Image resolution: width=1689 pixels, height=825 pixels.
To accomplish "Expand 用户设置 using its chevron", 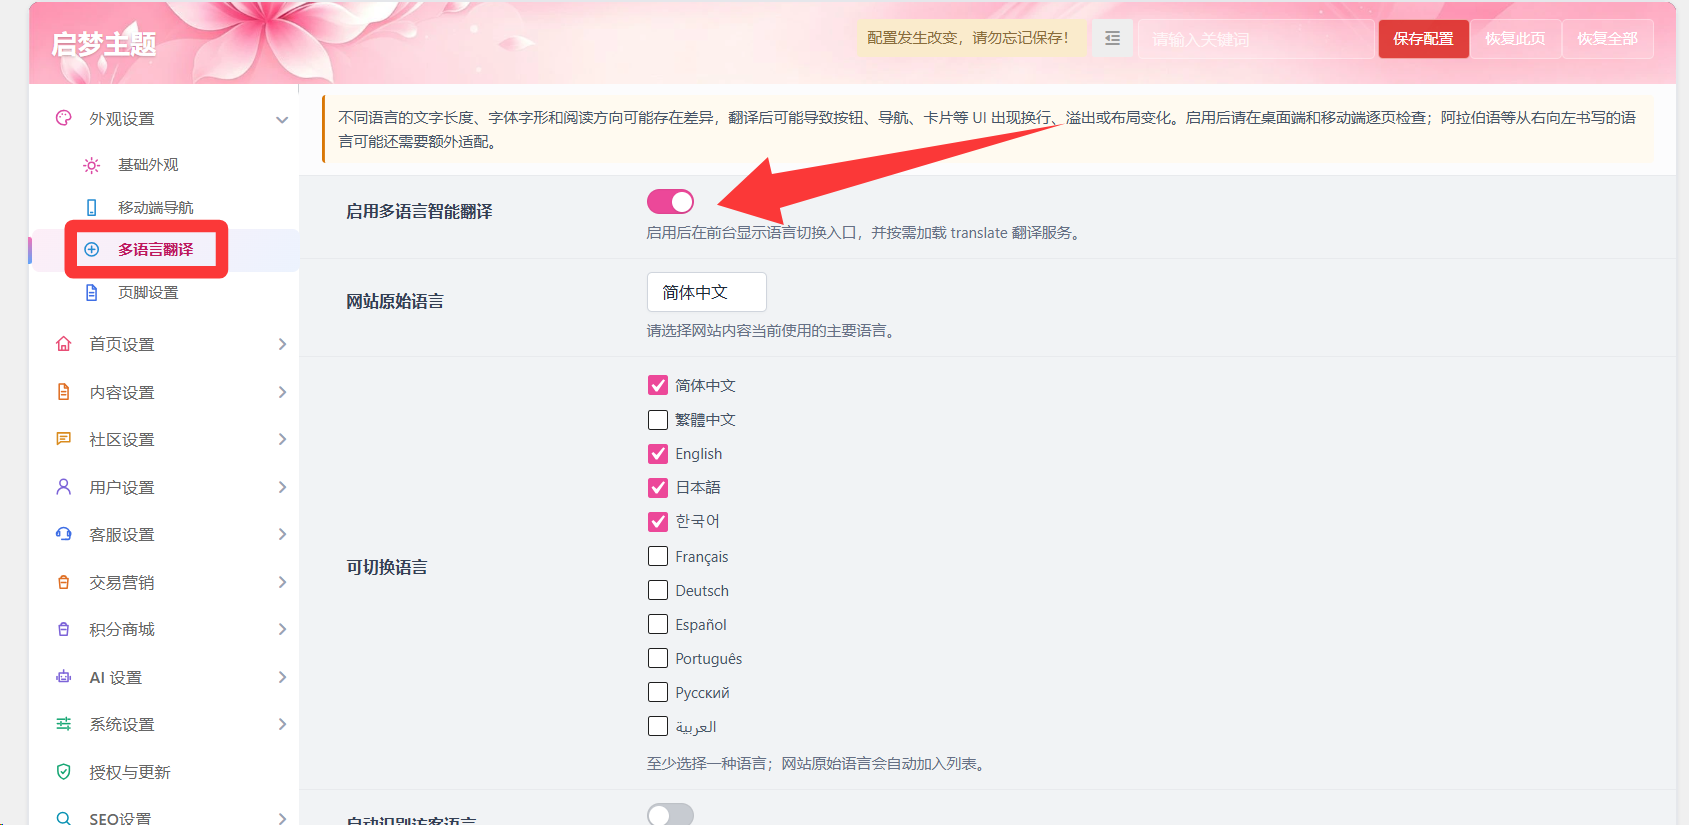I will click(x=282, y=487).
